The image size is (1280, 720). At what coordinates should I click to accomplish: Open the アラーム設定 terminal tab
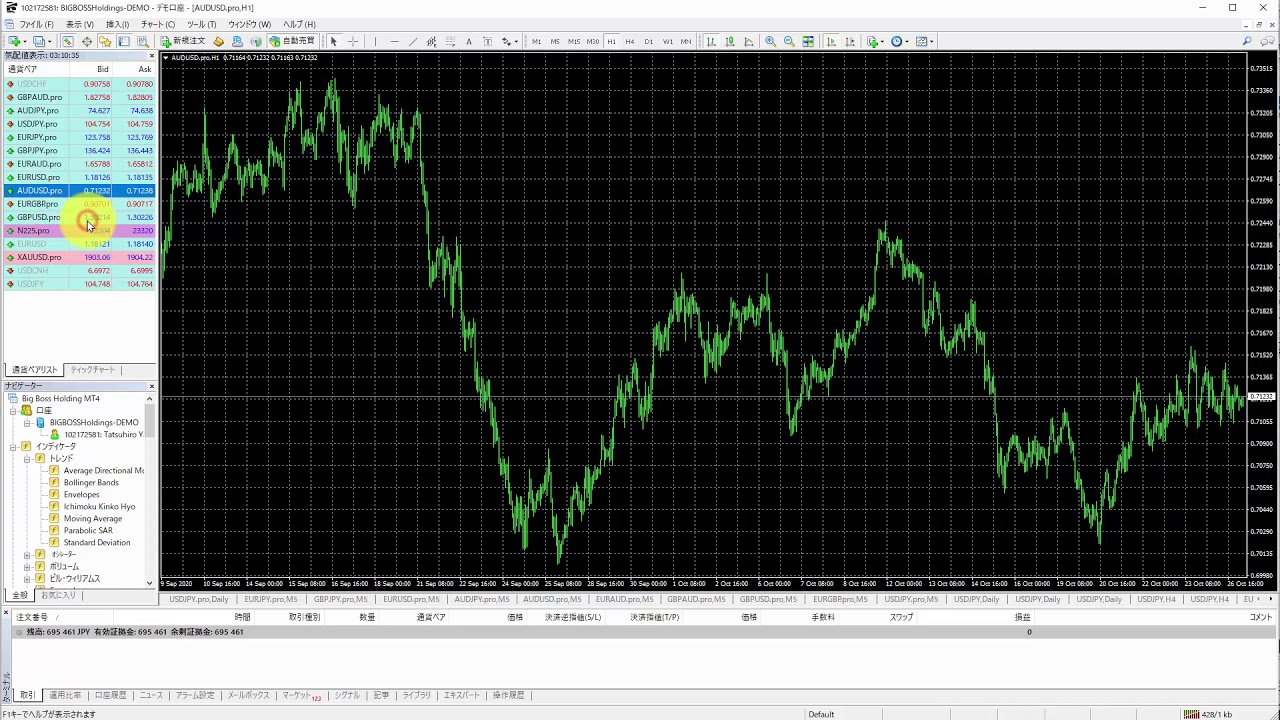click(194, 695)
